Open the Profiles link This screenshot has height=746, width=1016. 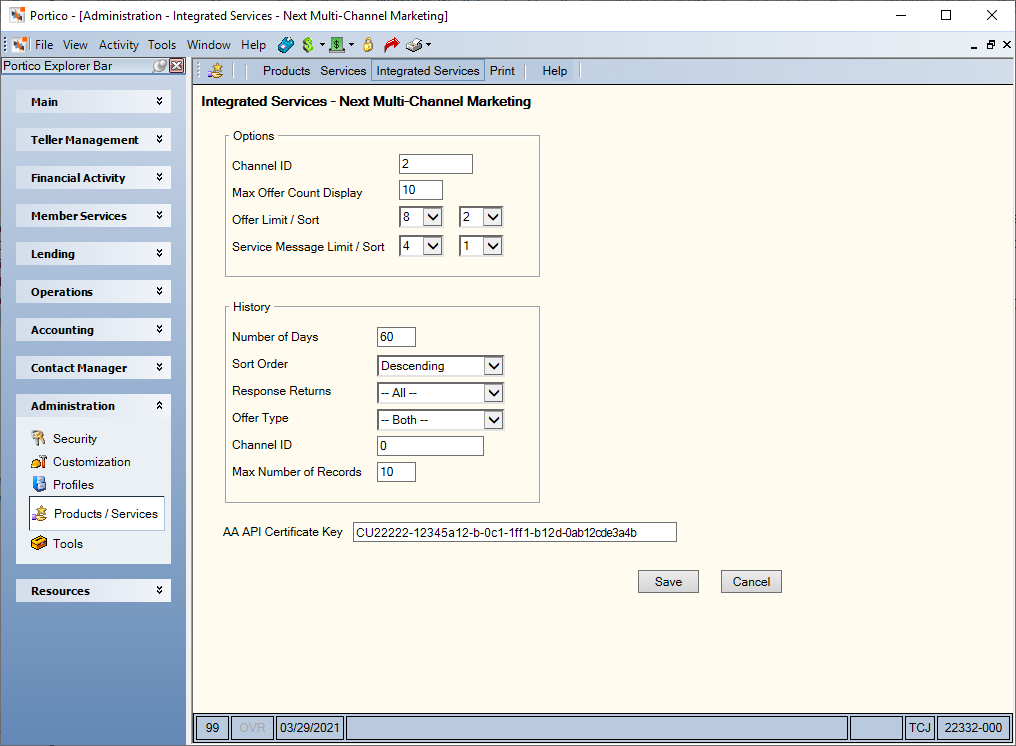coord(73,485)
